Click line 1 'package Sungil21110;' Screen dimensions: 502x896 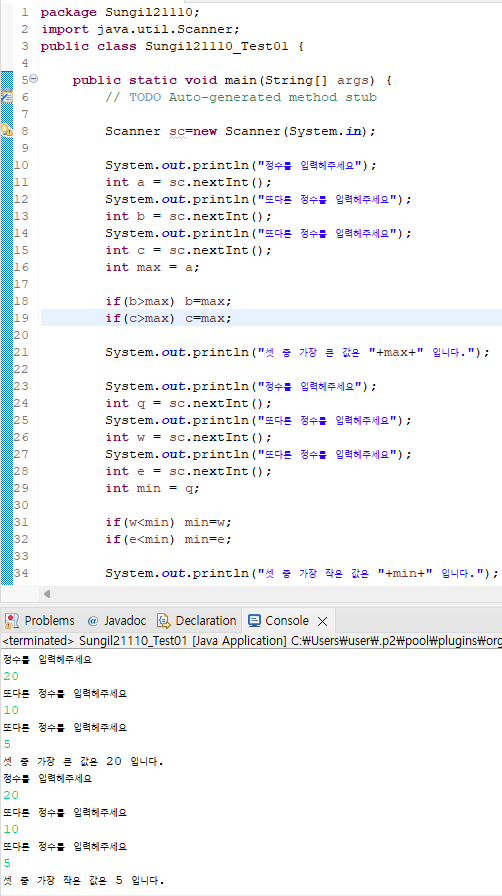[x=121, y=12]
